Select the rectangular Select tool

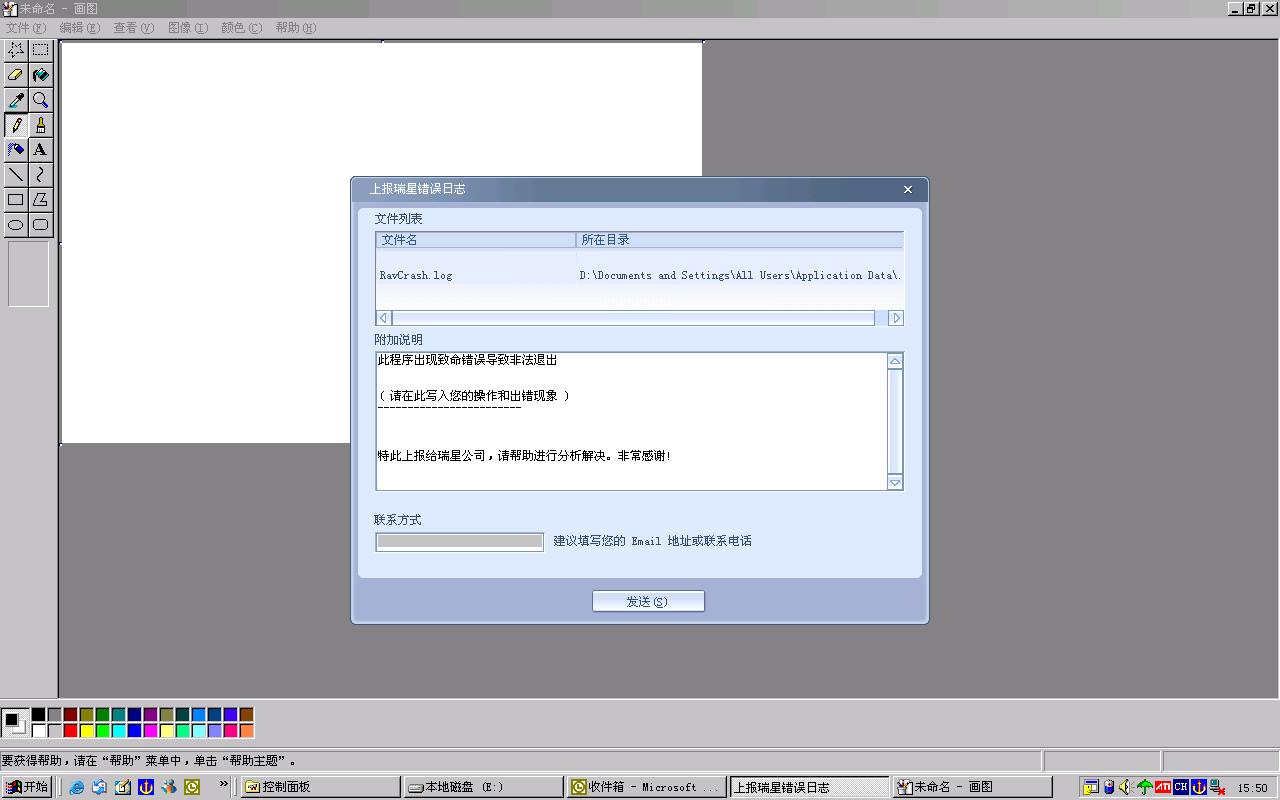pos(40,49)
